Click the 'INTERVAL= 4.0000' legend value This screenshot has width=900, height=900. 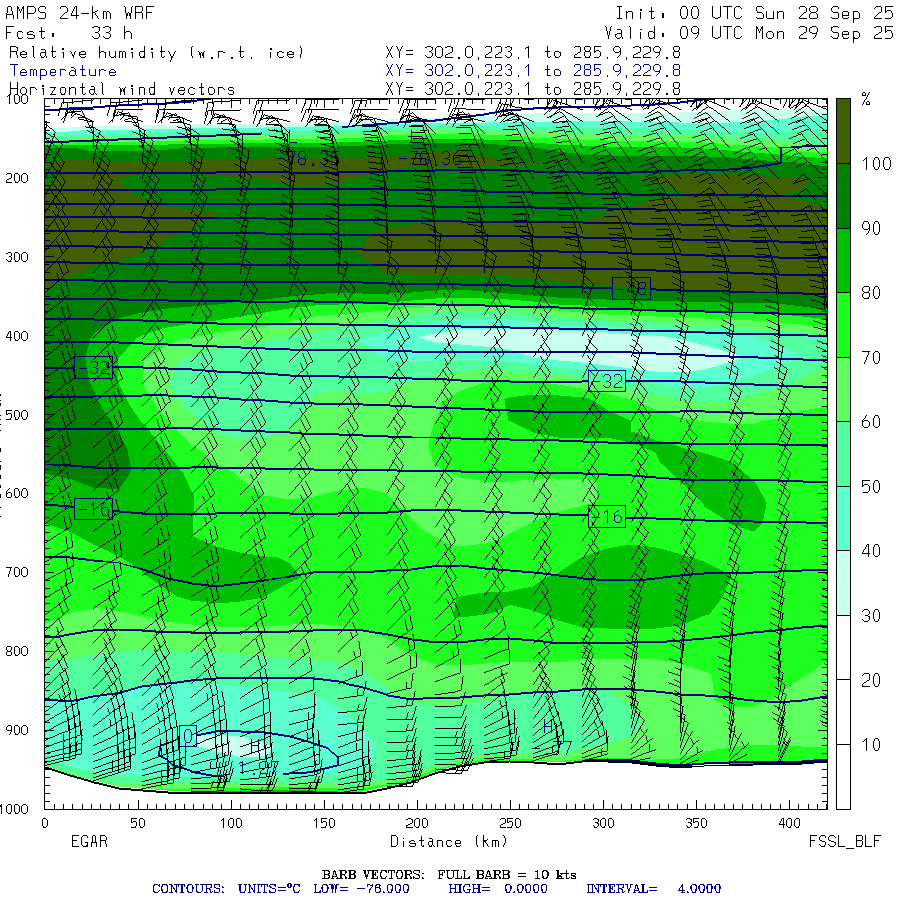(654, 889)
